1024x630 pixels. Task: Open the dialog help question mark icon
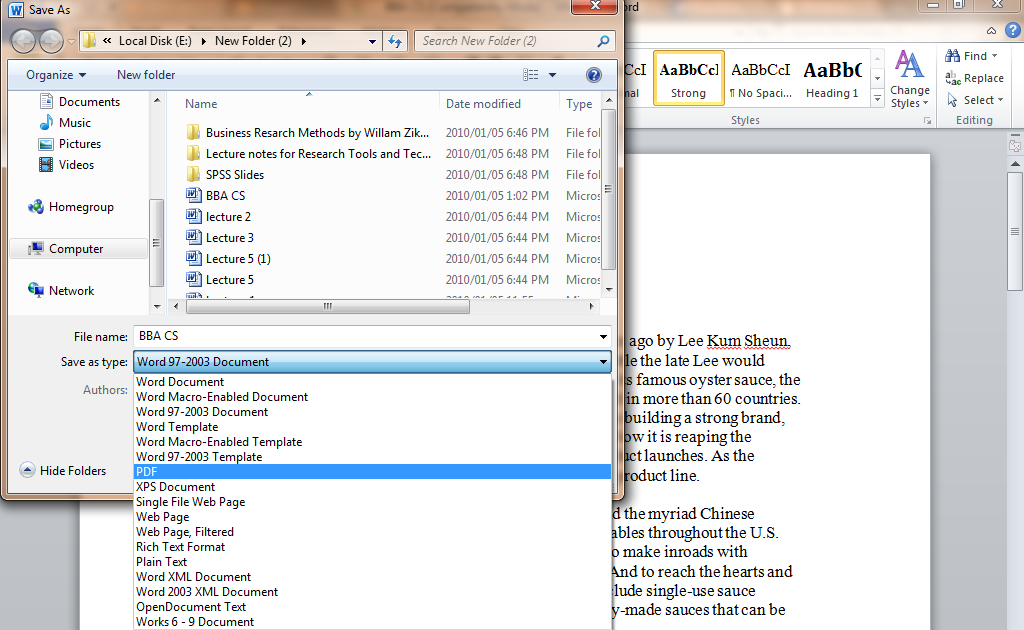594,75
